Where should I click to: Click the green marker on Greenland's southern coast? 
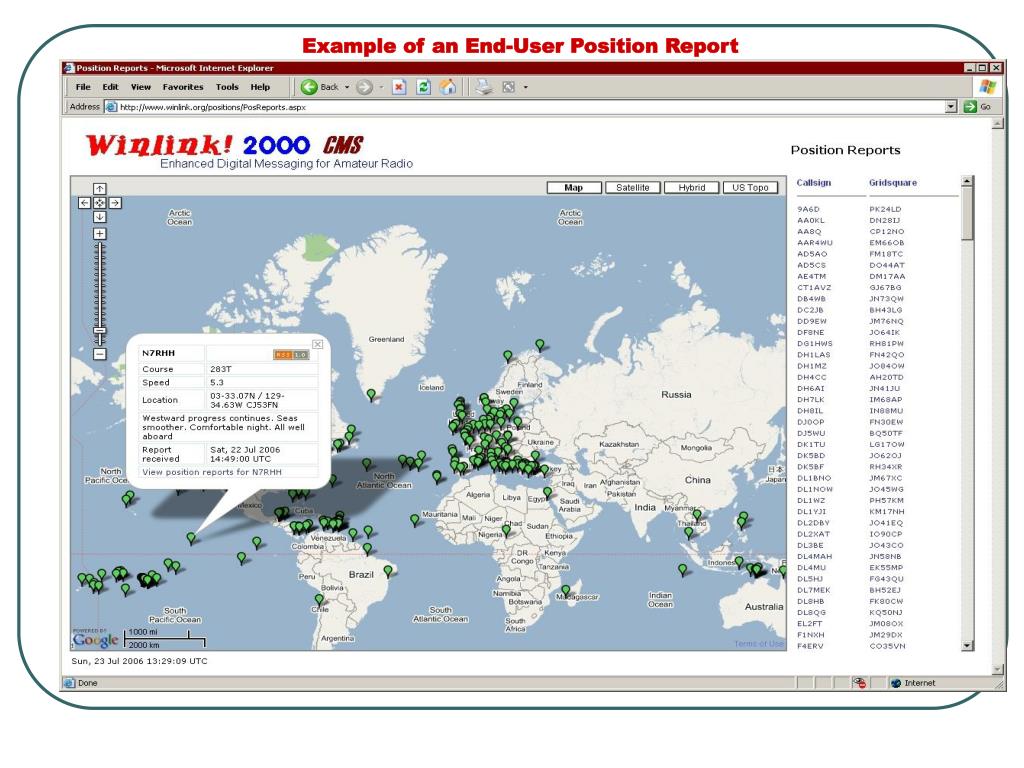coord(371,395)
